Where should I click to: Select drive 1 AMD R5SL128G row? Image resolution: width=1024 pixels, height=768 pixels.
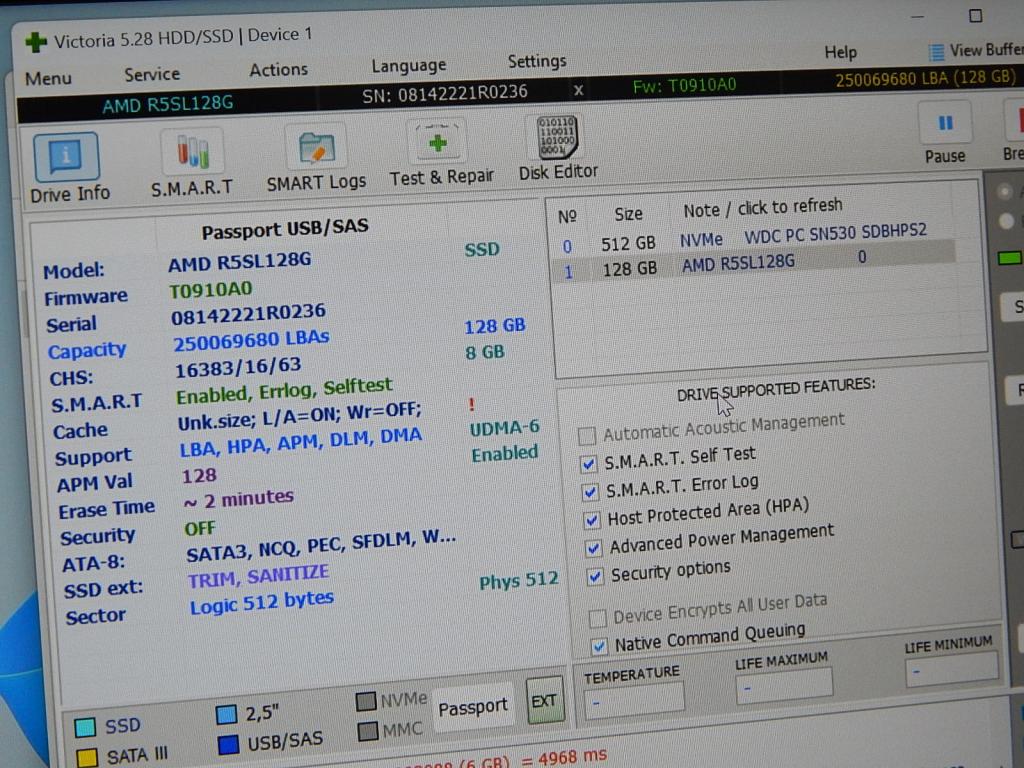(x=752, y=263)
